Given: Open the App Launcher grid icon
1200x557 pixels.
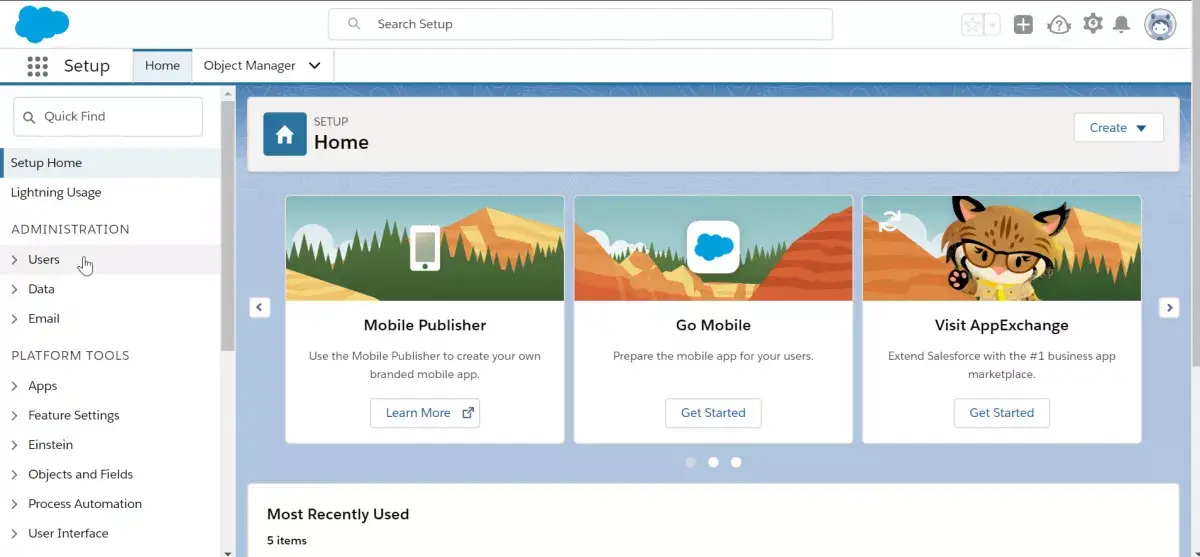Looking at the screenshot, I should pos(38,66).
